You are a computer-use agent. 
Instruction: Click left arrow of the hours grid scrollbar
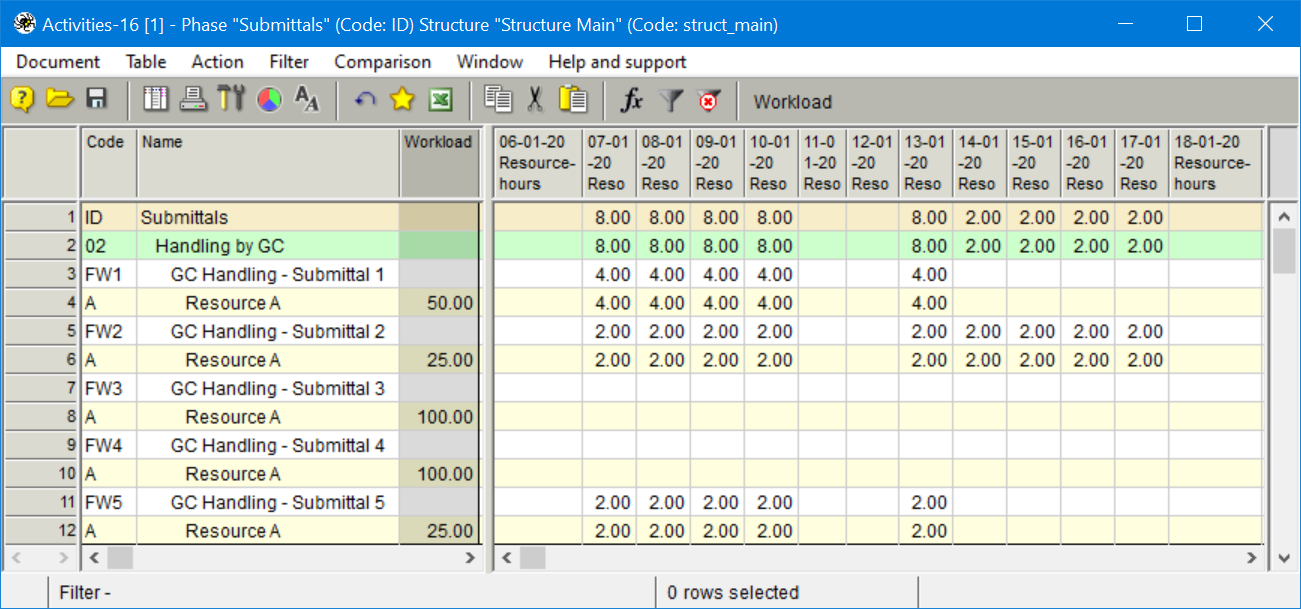click(507, 557)
